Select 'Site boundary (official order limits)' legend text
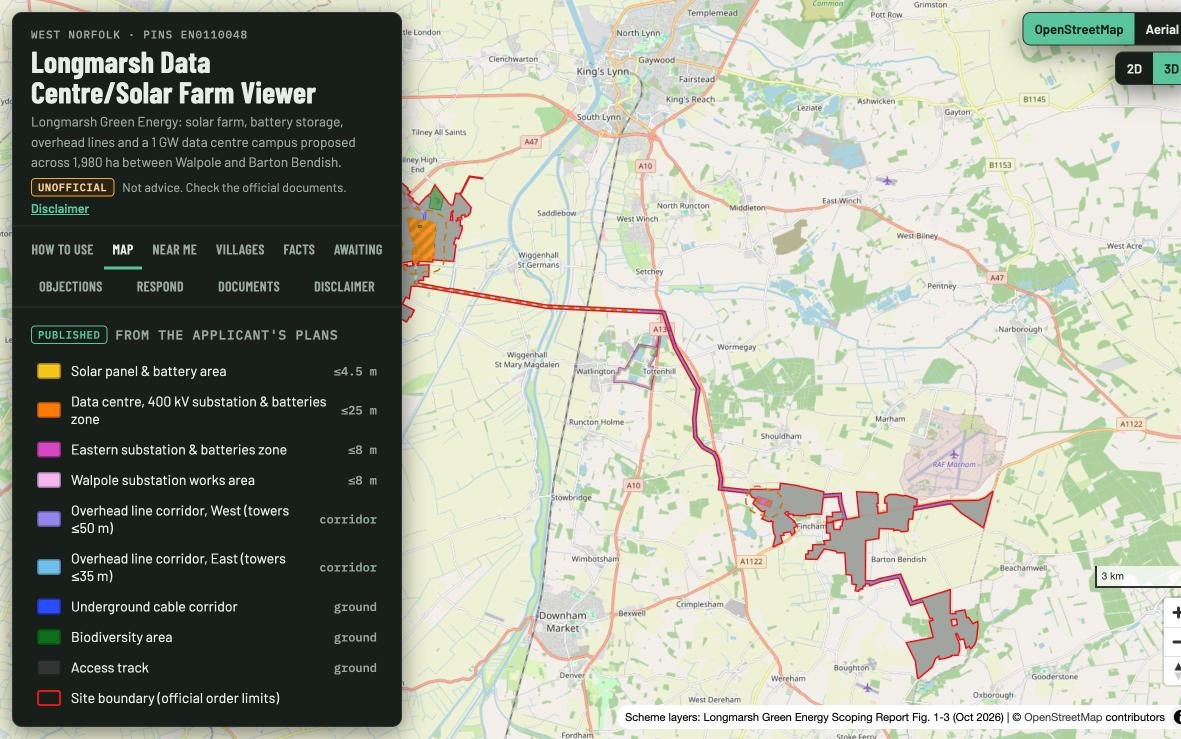The image size is (1181, 739). coord(175,698)
